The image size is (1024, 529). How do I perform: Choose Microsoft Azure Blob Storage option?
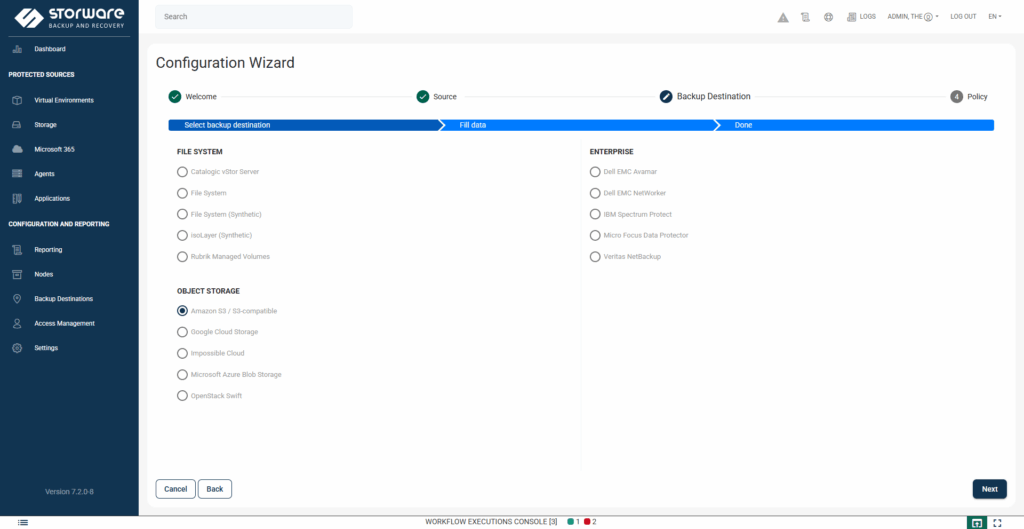183,374
